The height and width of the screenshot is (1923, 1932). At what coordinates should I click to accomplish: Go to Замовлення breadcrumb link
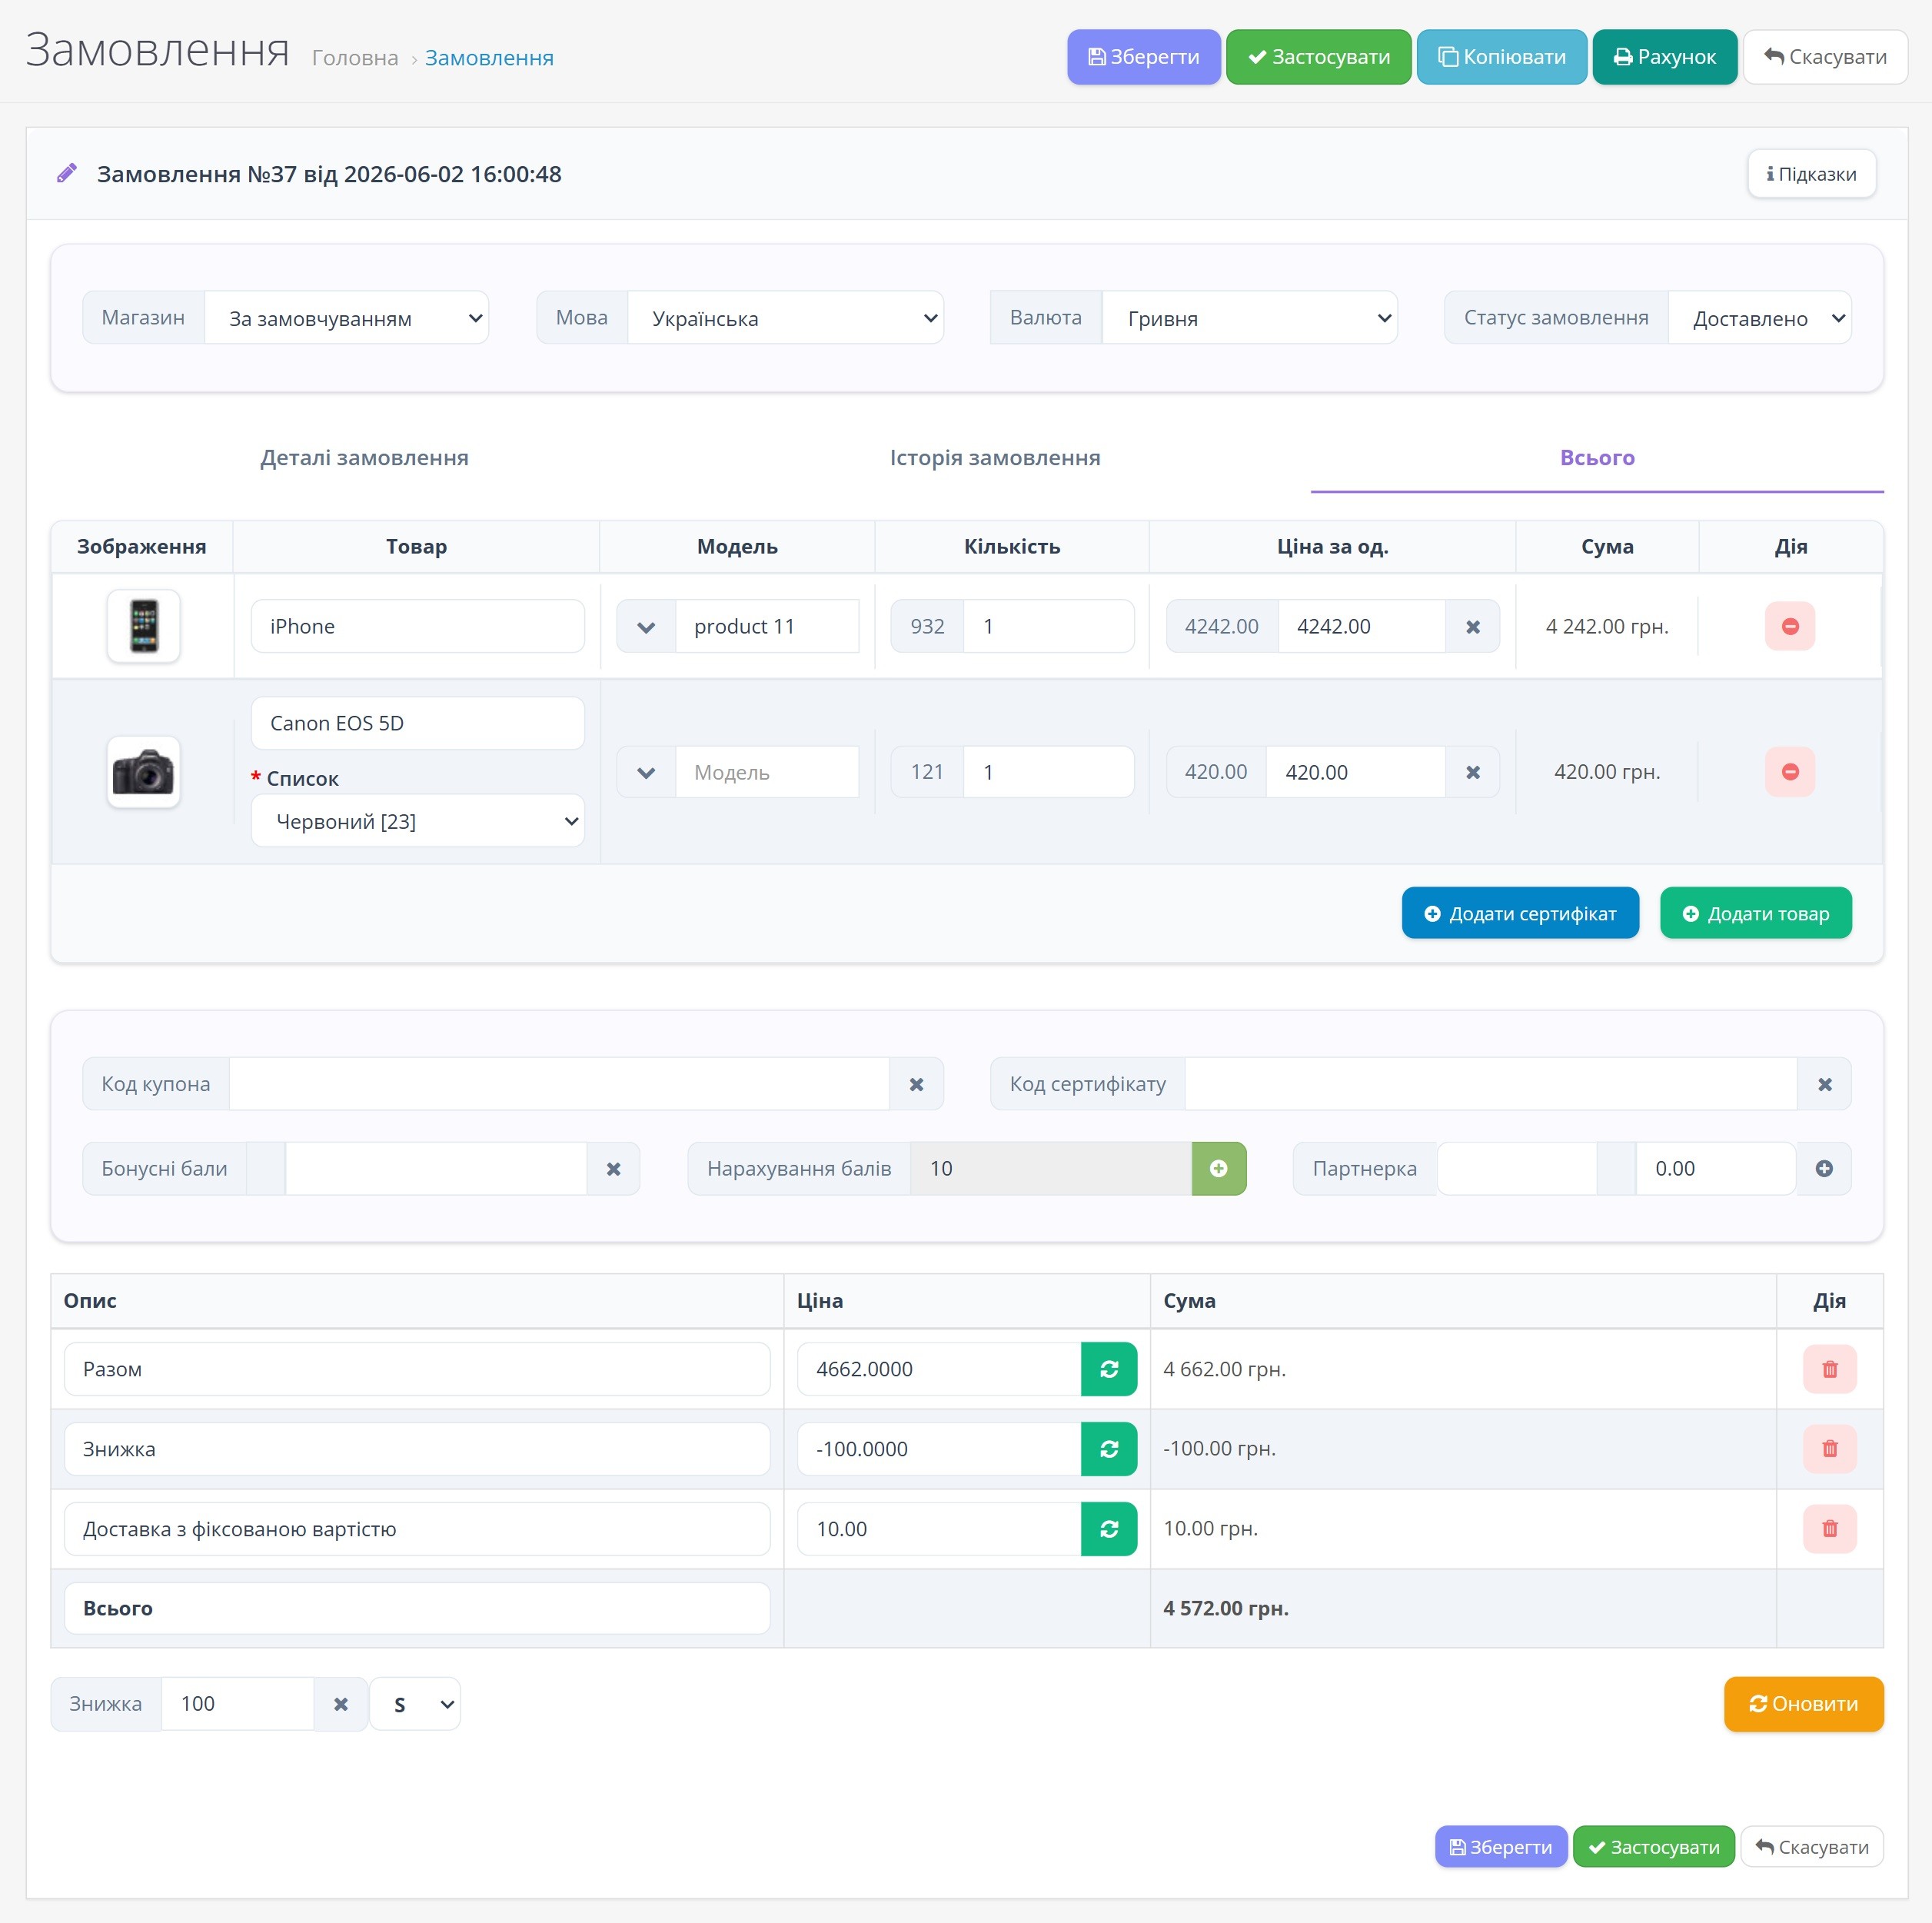point(489,58)
